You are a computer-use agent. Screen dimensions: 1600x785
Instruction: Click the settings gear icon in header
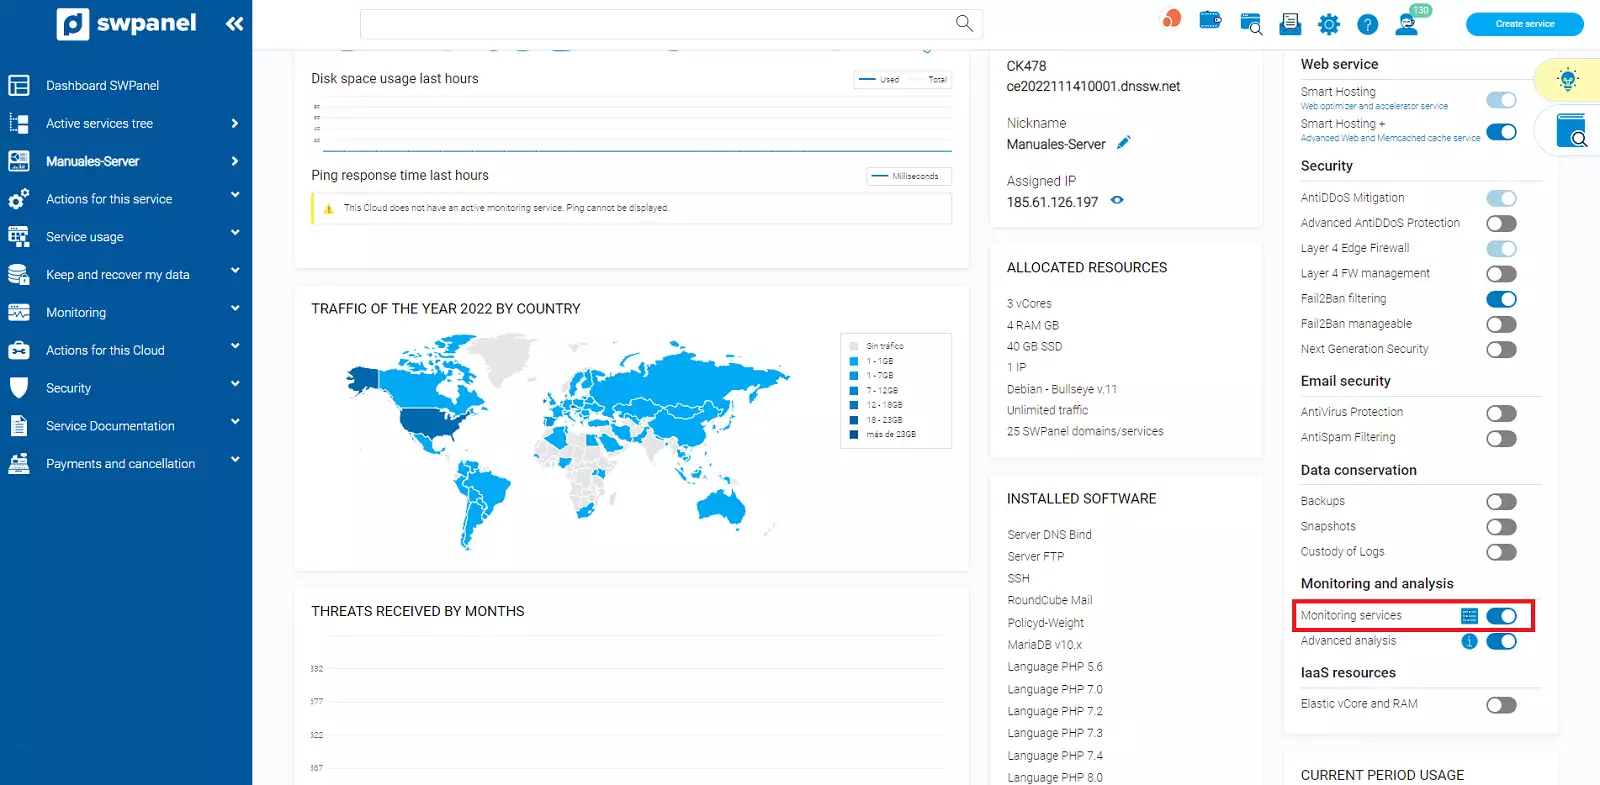click(x=1328, y=24)
